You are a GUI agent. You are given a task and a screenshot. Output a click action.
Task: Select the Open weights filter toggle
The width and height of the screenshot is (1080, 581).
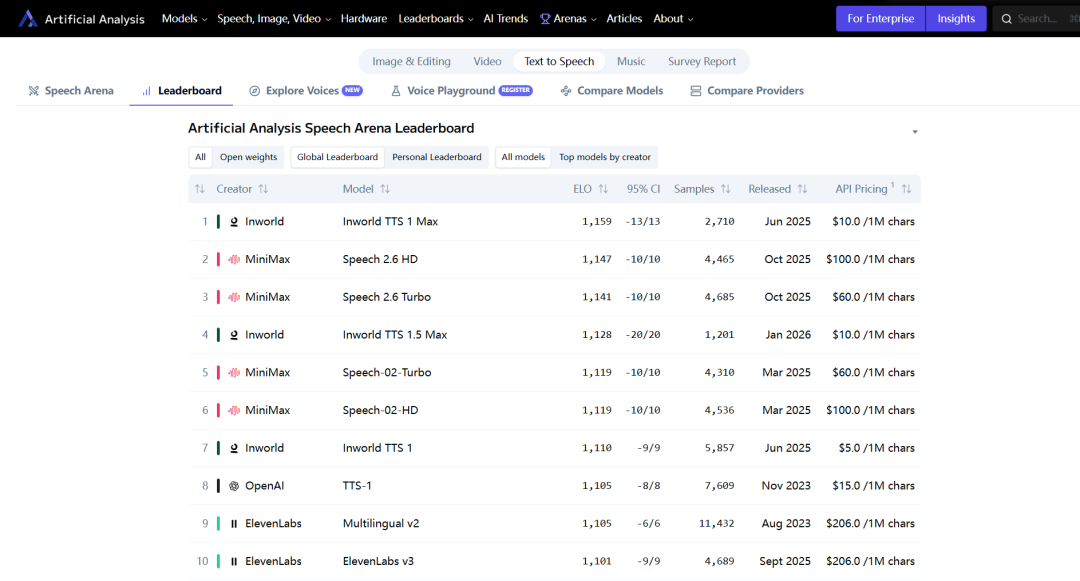[248, 157]
